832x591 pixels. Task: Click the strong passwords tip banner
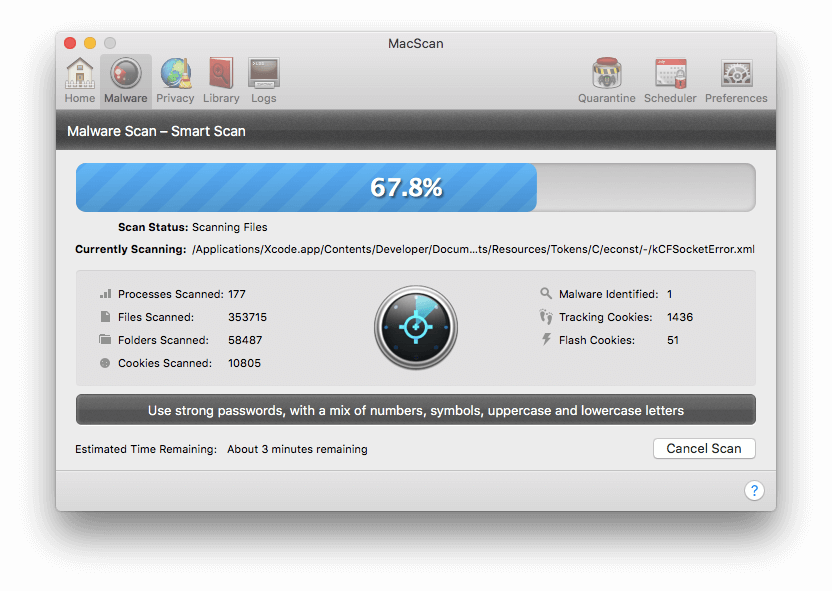point(416,409)
